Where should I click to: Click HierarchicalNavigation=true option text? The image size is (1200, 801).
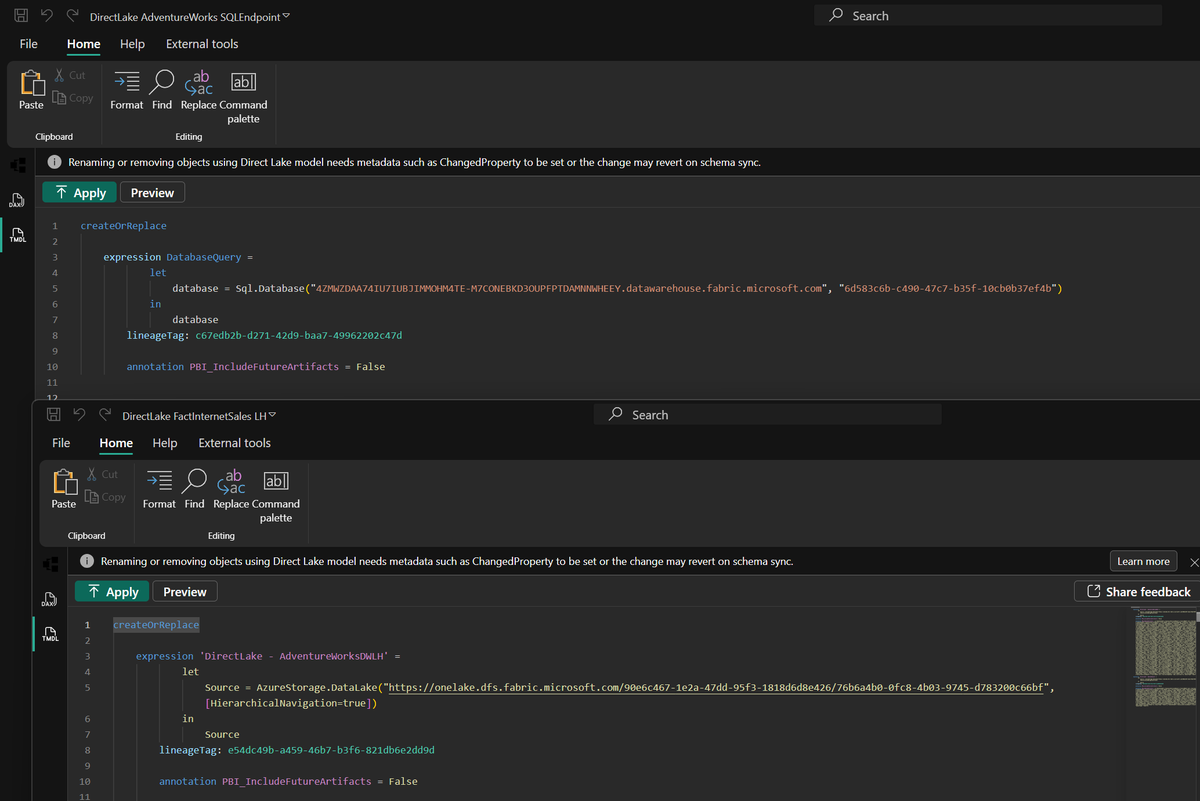pos(290,704)
